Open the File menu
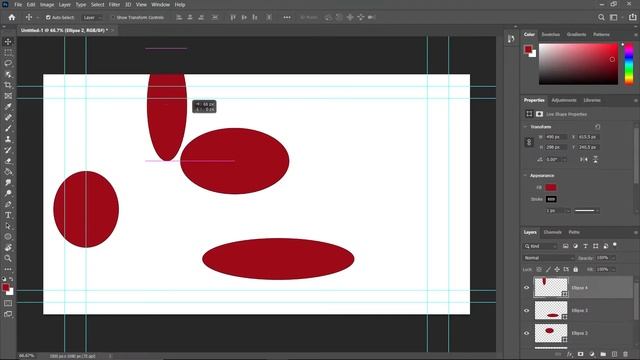The image size is (640, 360). [18, 4]
